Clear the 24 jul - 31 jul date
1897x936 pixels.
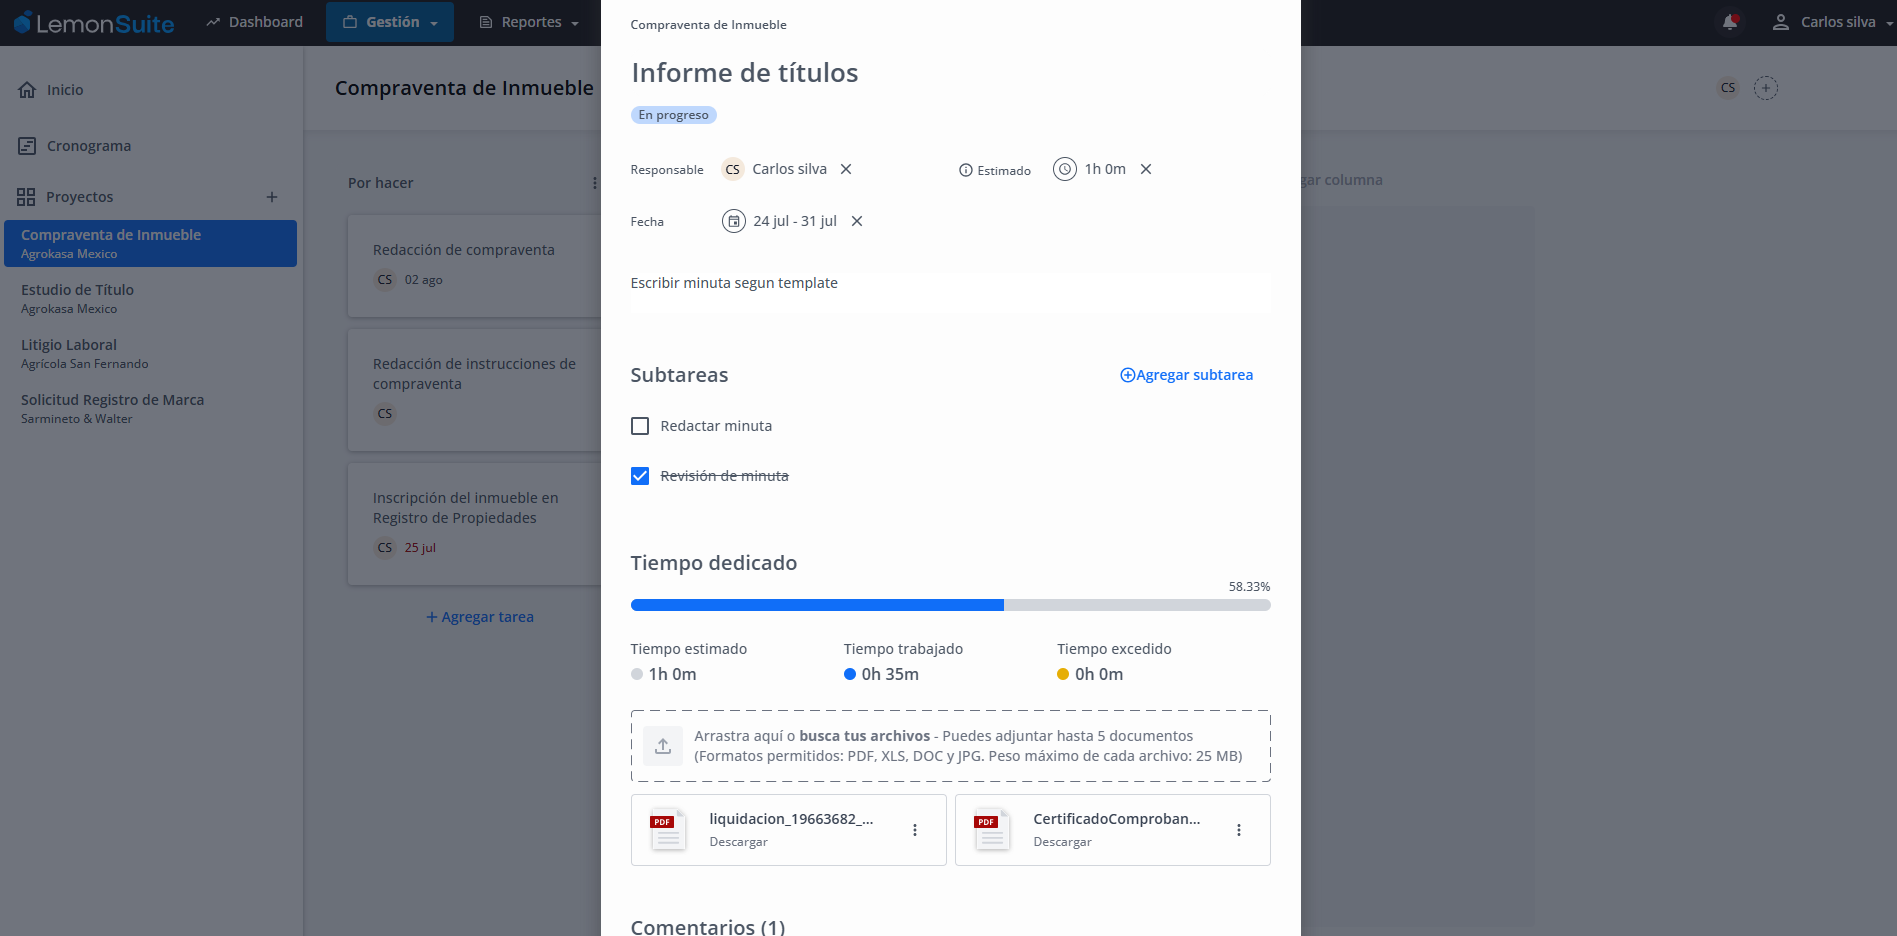coord(857,221)
